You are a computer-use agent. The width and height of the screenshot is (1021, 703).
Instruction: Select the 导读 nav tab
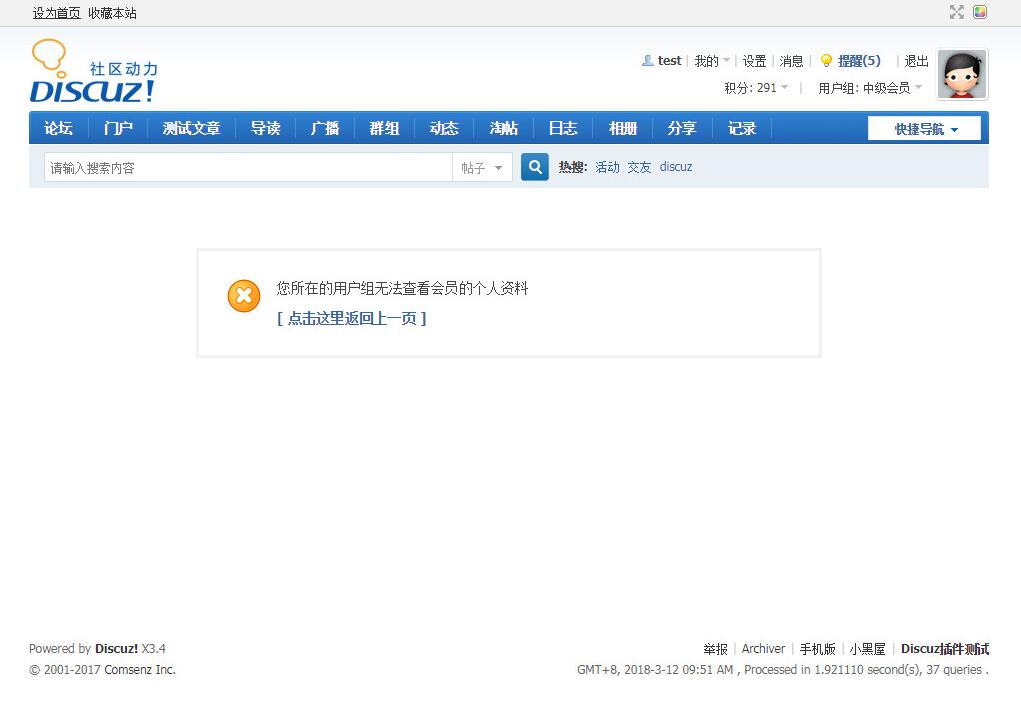pyautogui.click(x=266, y=128)
